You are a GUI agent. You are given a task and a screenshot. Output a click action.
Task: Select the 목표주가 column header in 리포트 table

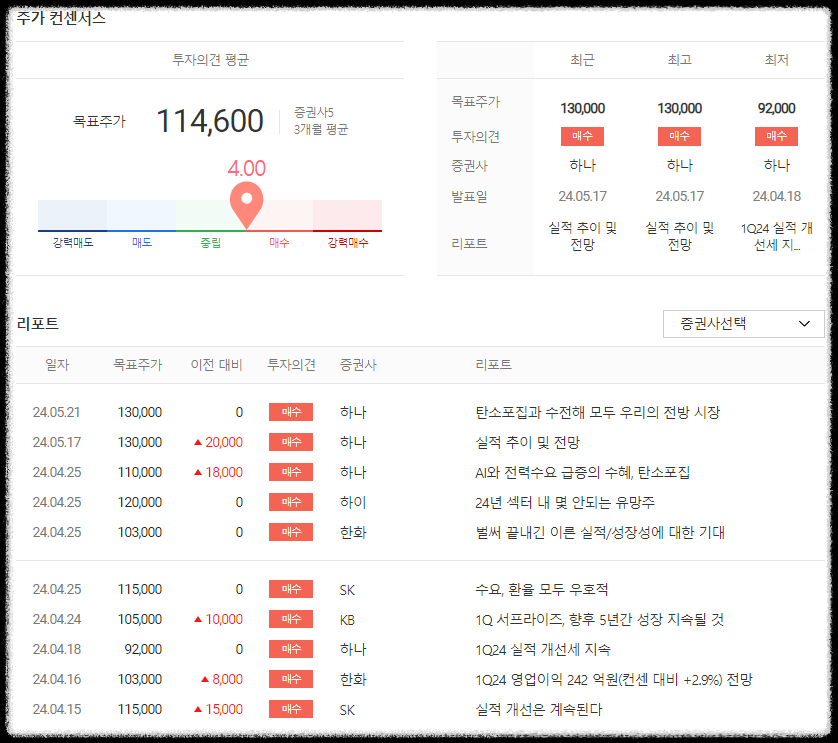pos(137,365)
